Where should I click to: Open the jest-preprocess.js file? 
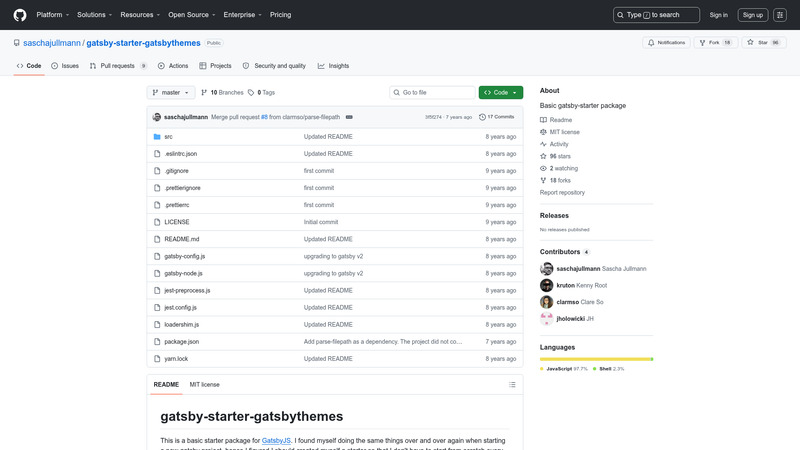point(187,290)
